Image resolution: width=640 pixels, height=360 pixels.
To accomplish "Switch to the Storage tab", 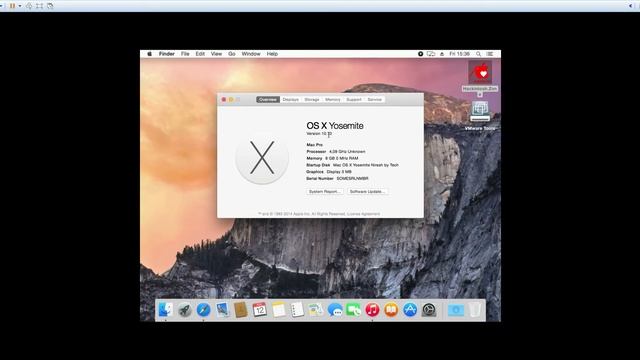I will coord(312,100).
